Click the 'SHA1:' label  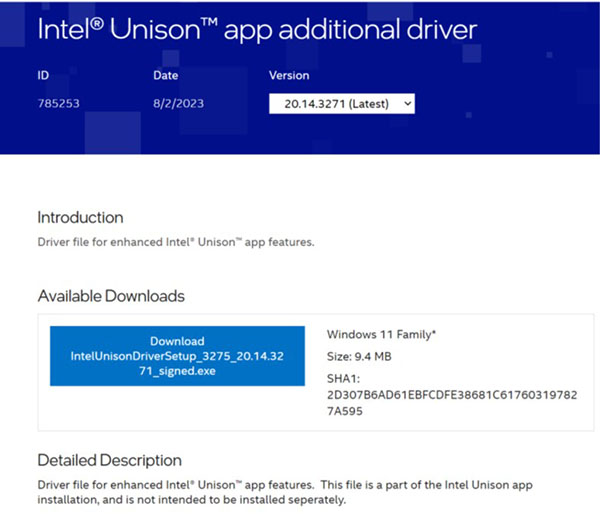343,379
